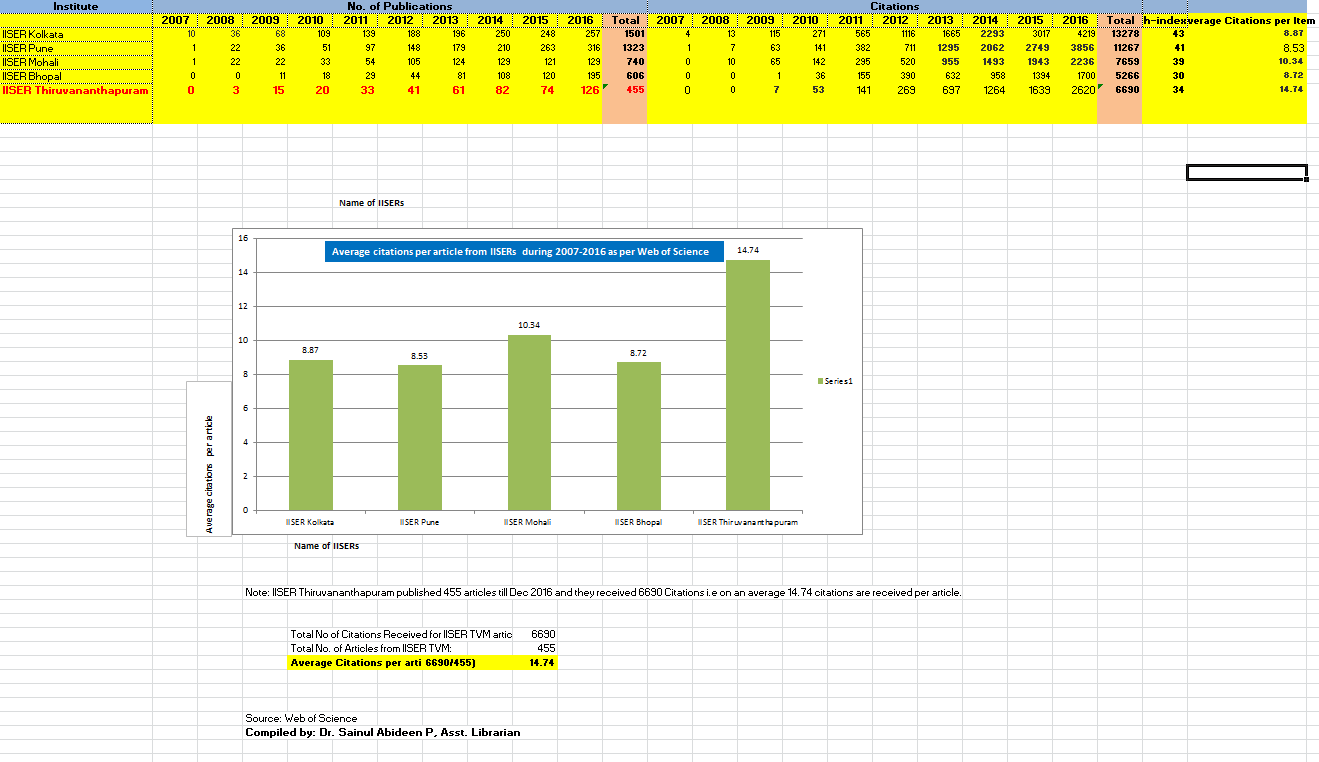
Task: Click the Institute column header cell
Action: click(76, 6)
